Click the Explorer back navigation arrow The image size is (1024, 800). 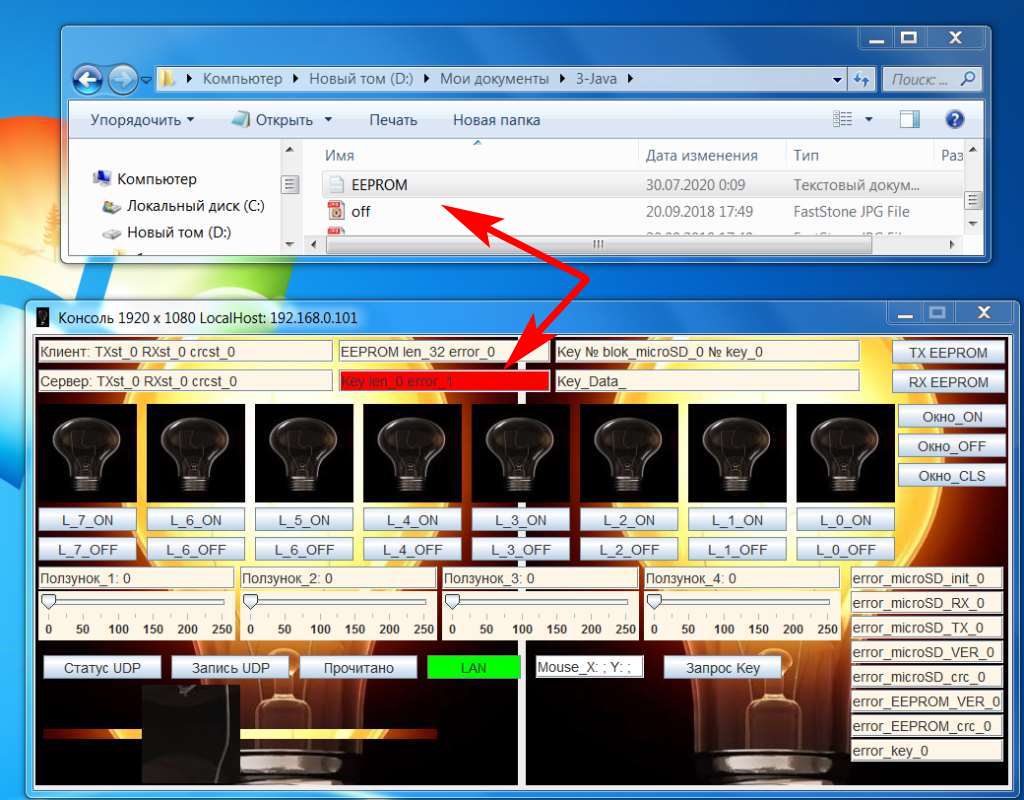point(88,79)
